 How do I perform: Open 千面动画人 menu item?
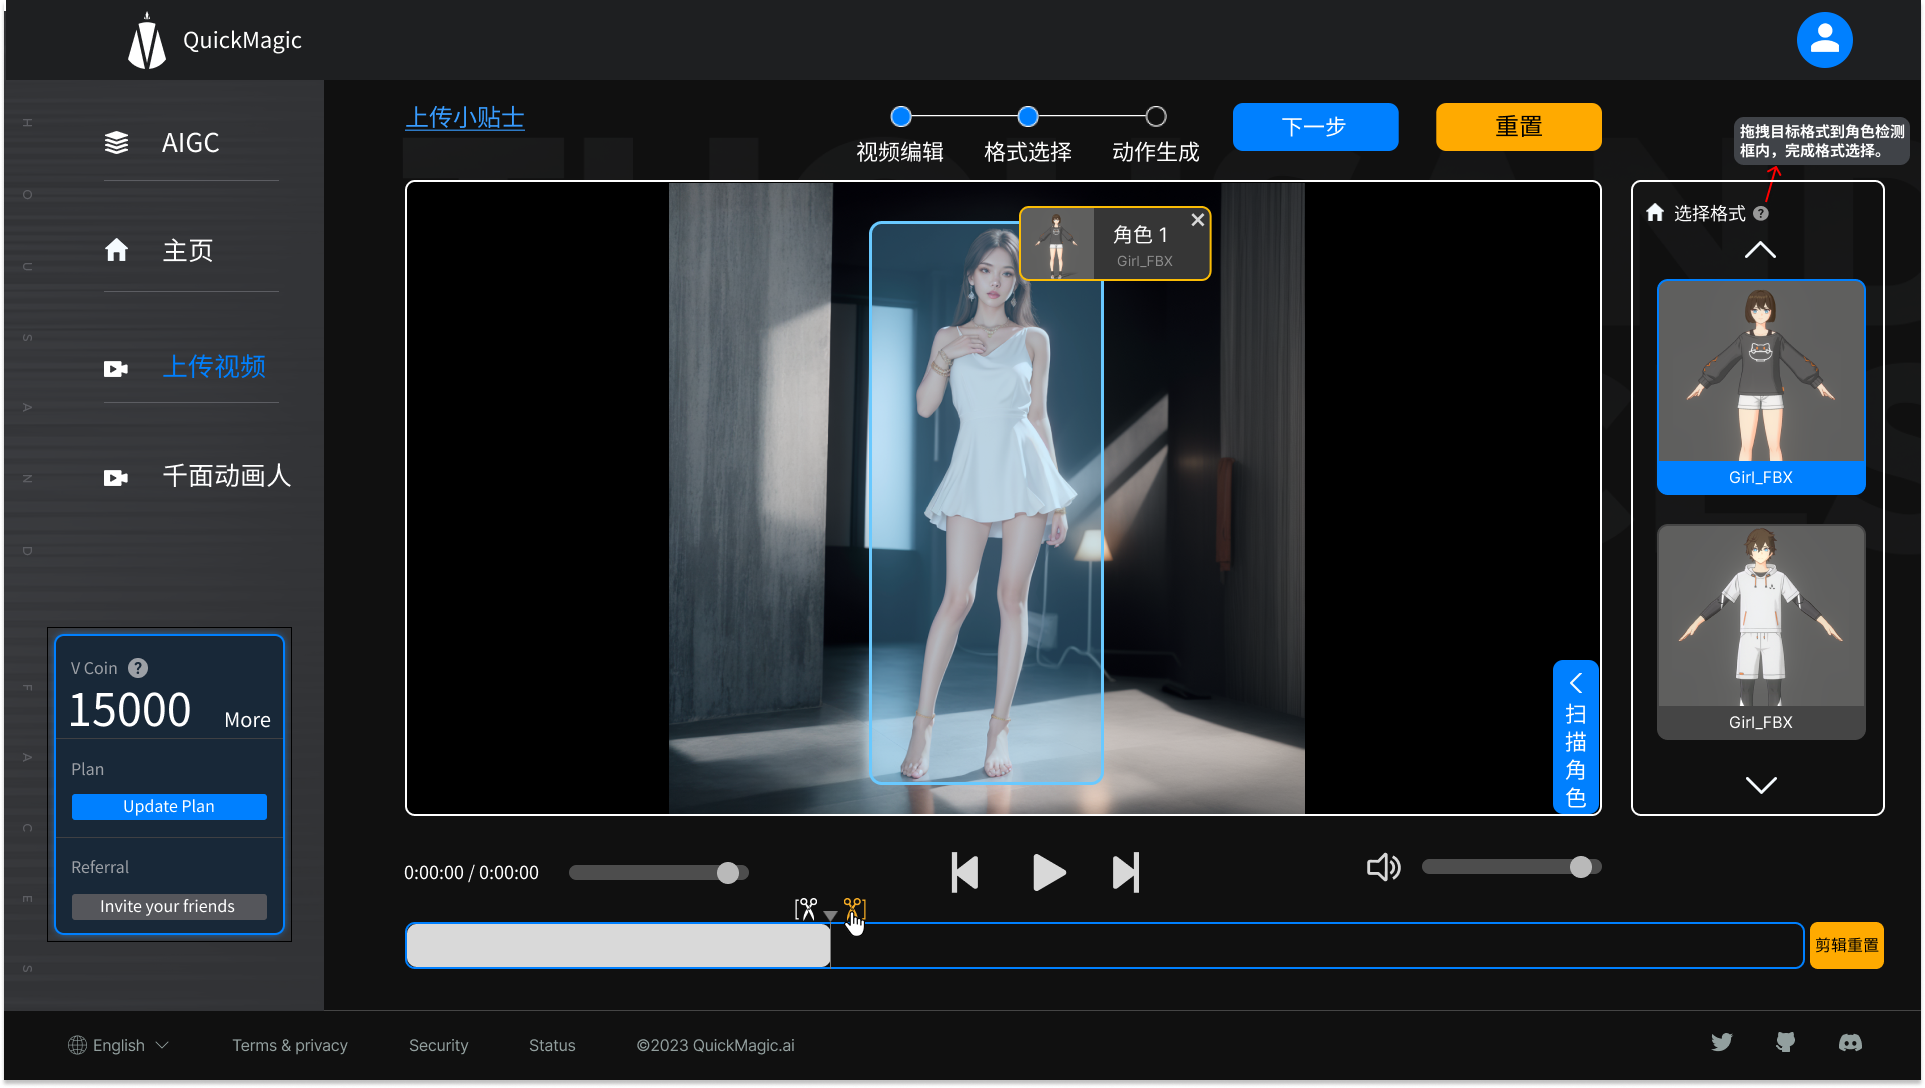227,476
